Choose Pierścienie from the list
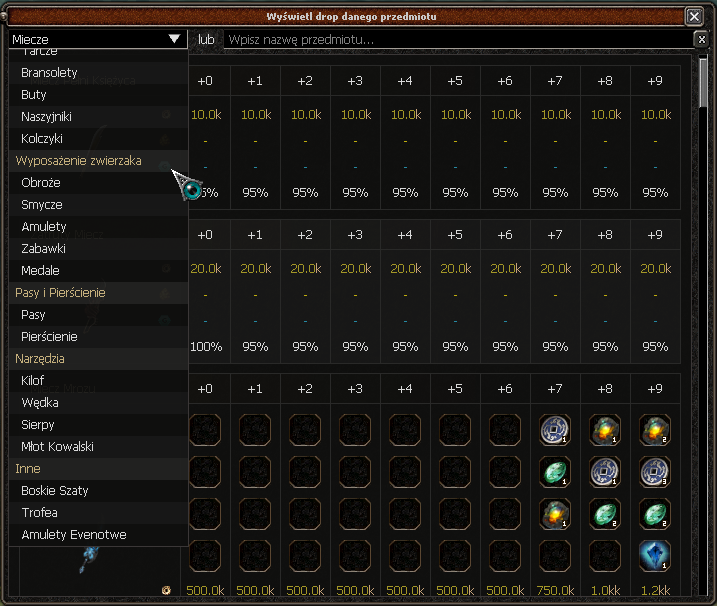The width and height of the screenshot is (717, 606). (x=49, y=337)
